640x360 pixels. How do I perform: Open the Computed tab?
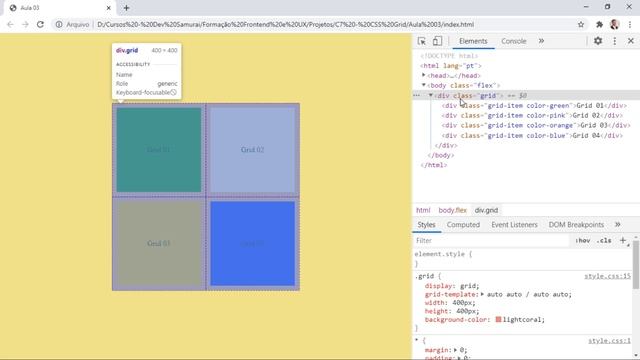[463, 225]
